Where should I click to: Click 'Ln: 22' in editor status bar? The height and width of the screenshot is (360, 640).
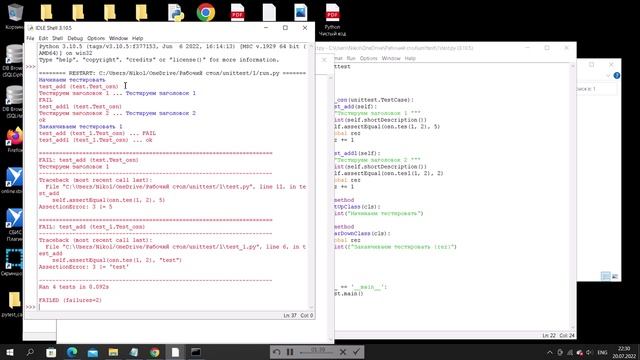click(x=549, y=335)
